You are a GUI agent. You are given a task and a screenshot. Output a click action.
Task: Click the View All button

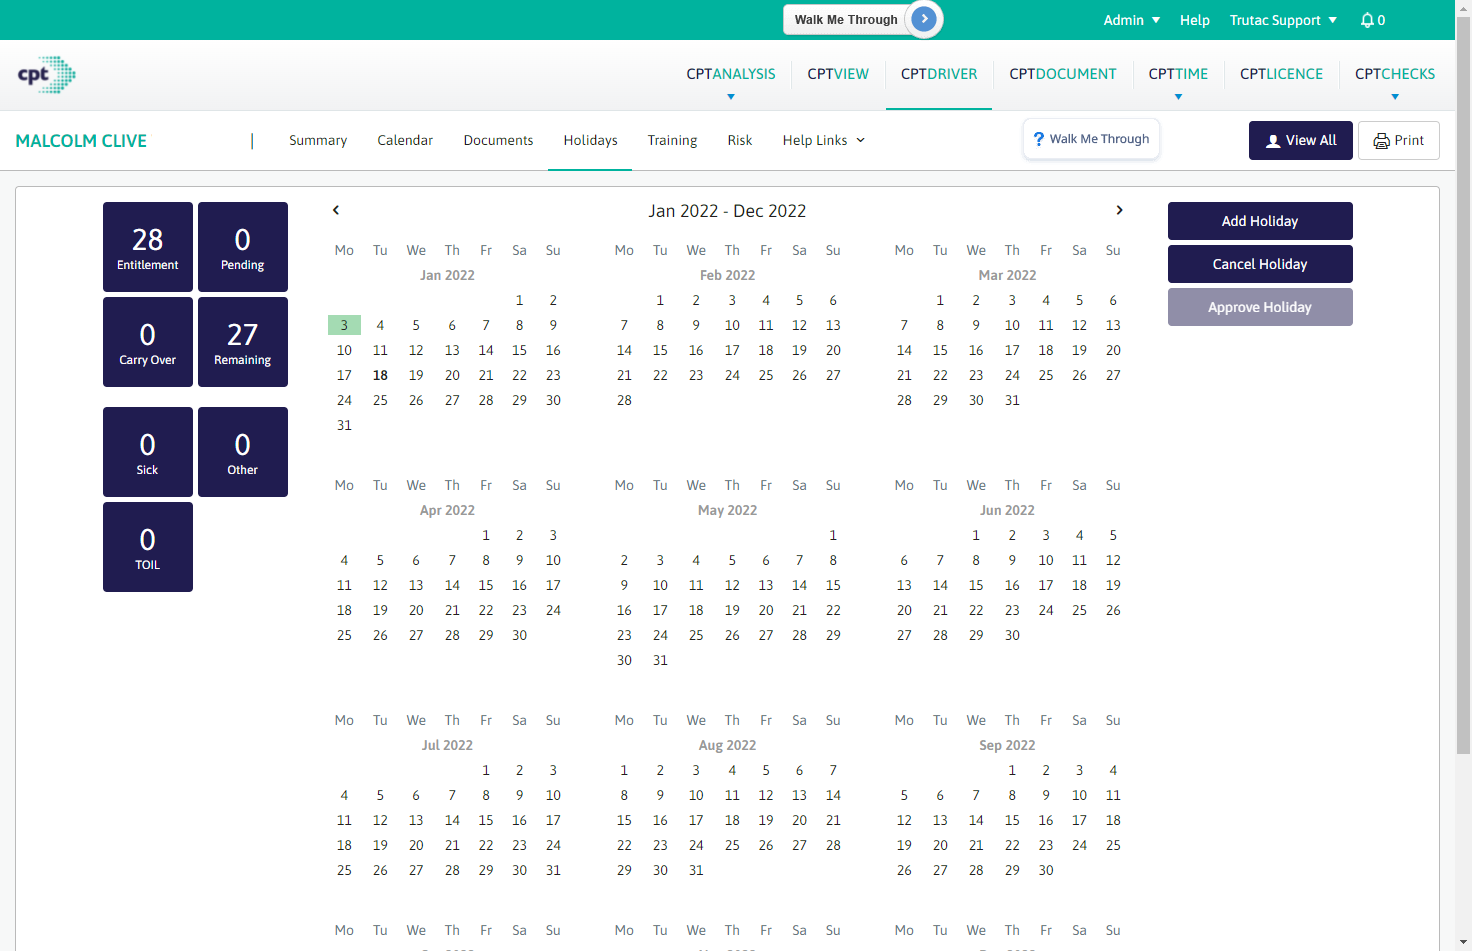pyautogui.click(x=1300, y=141)
